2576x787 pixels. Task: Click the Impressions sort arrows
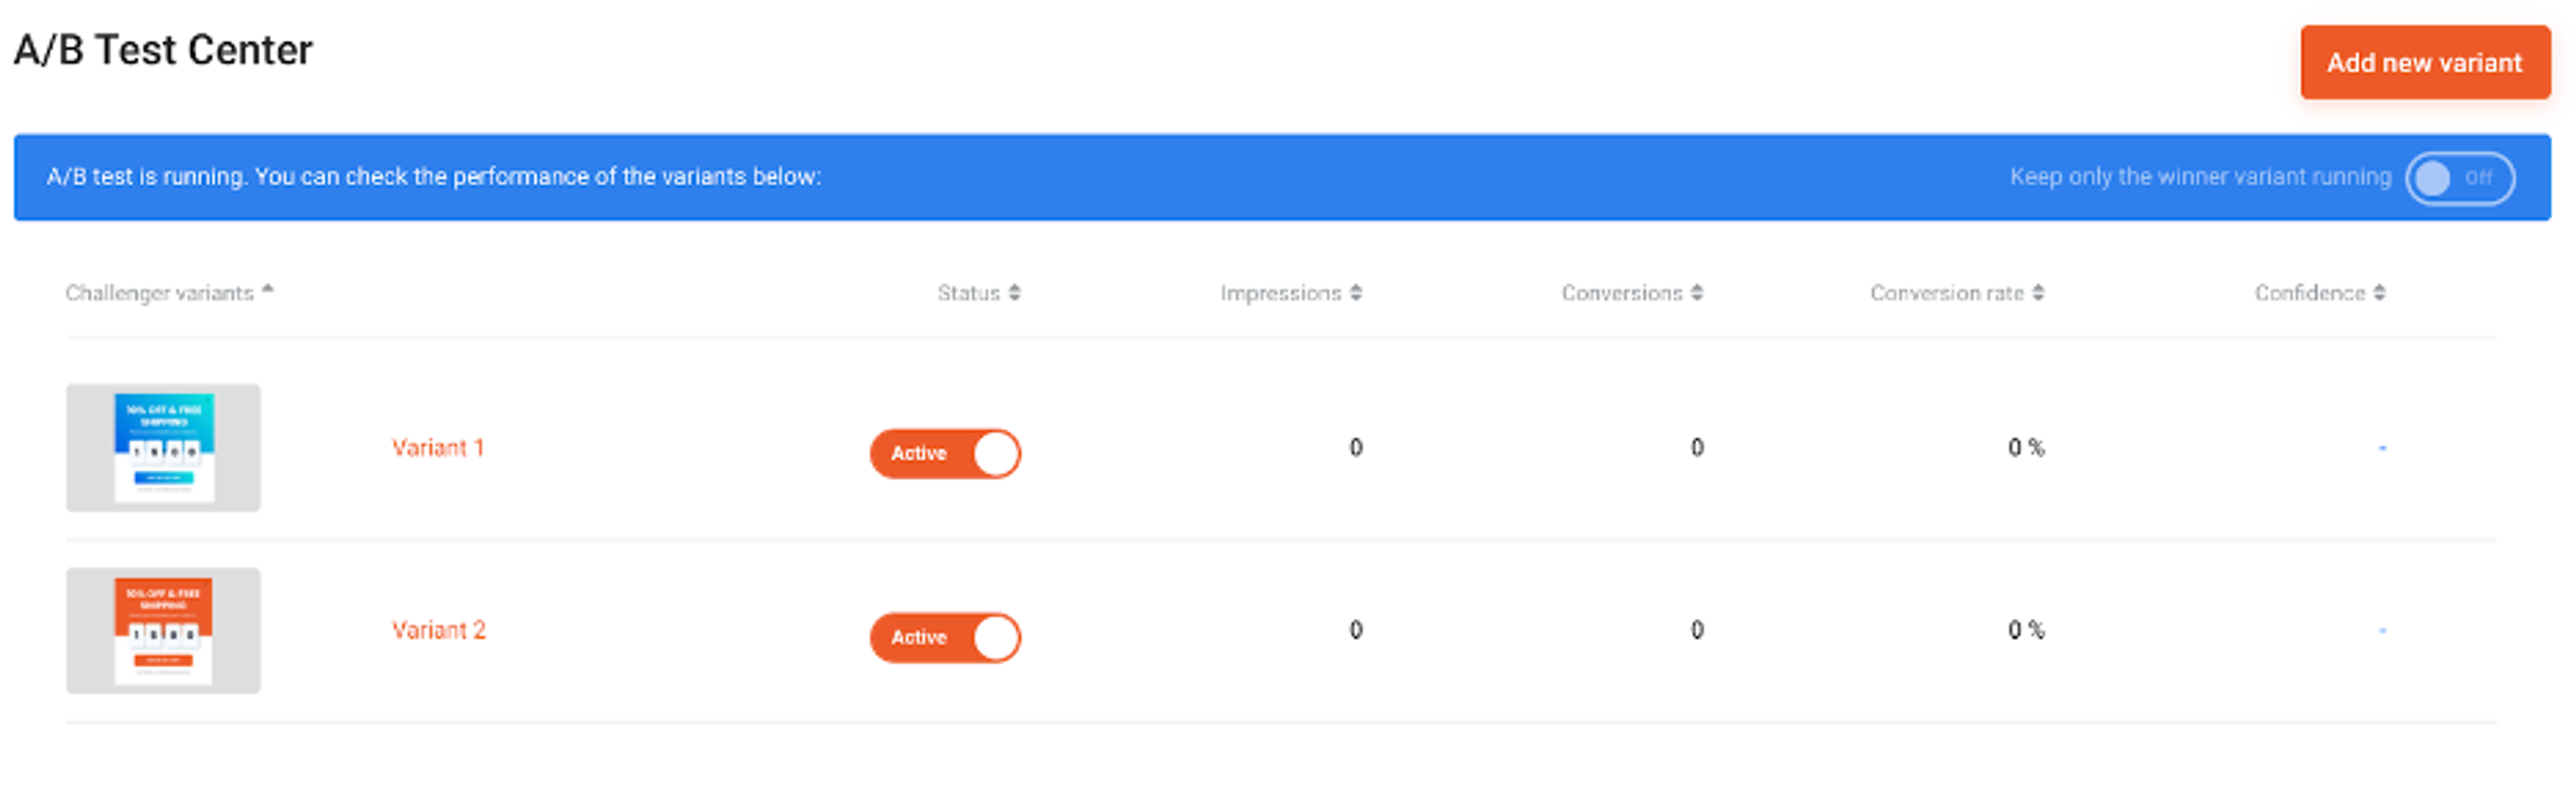[x=1355, y=292]
